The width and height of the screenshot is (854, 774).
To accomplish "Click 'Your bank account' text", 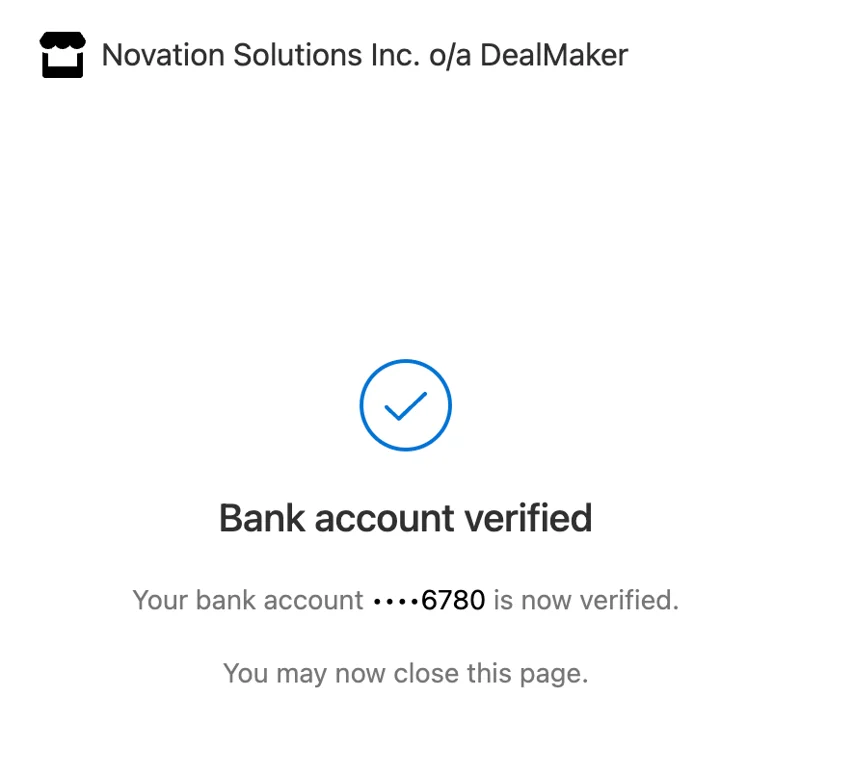I will (248, 600).
